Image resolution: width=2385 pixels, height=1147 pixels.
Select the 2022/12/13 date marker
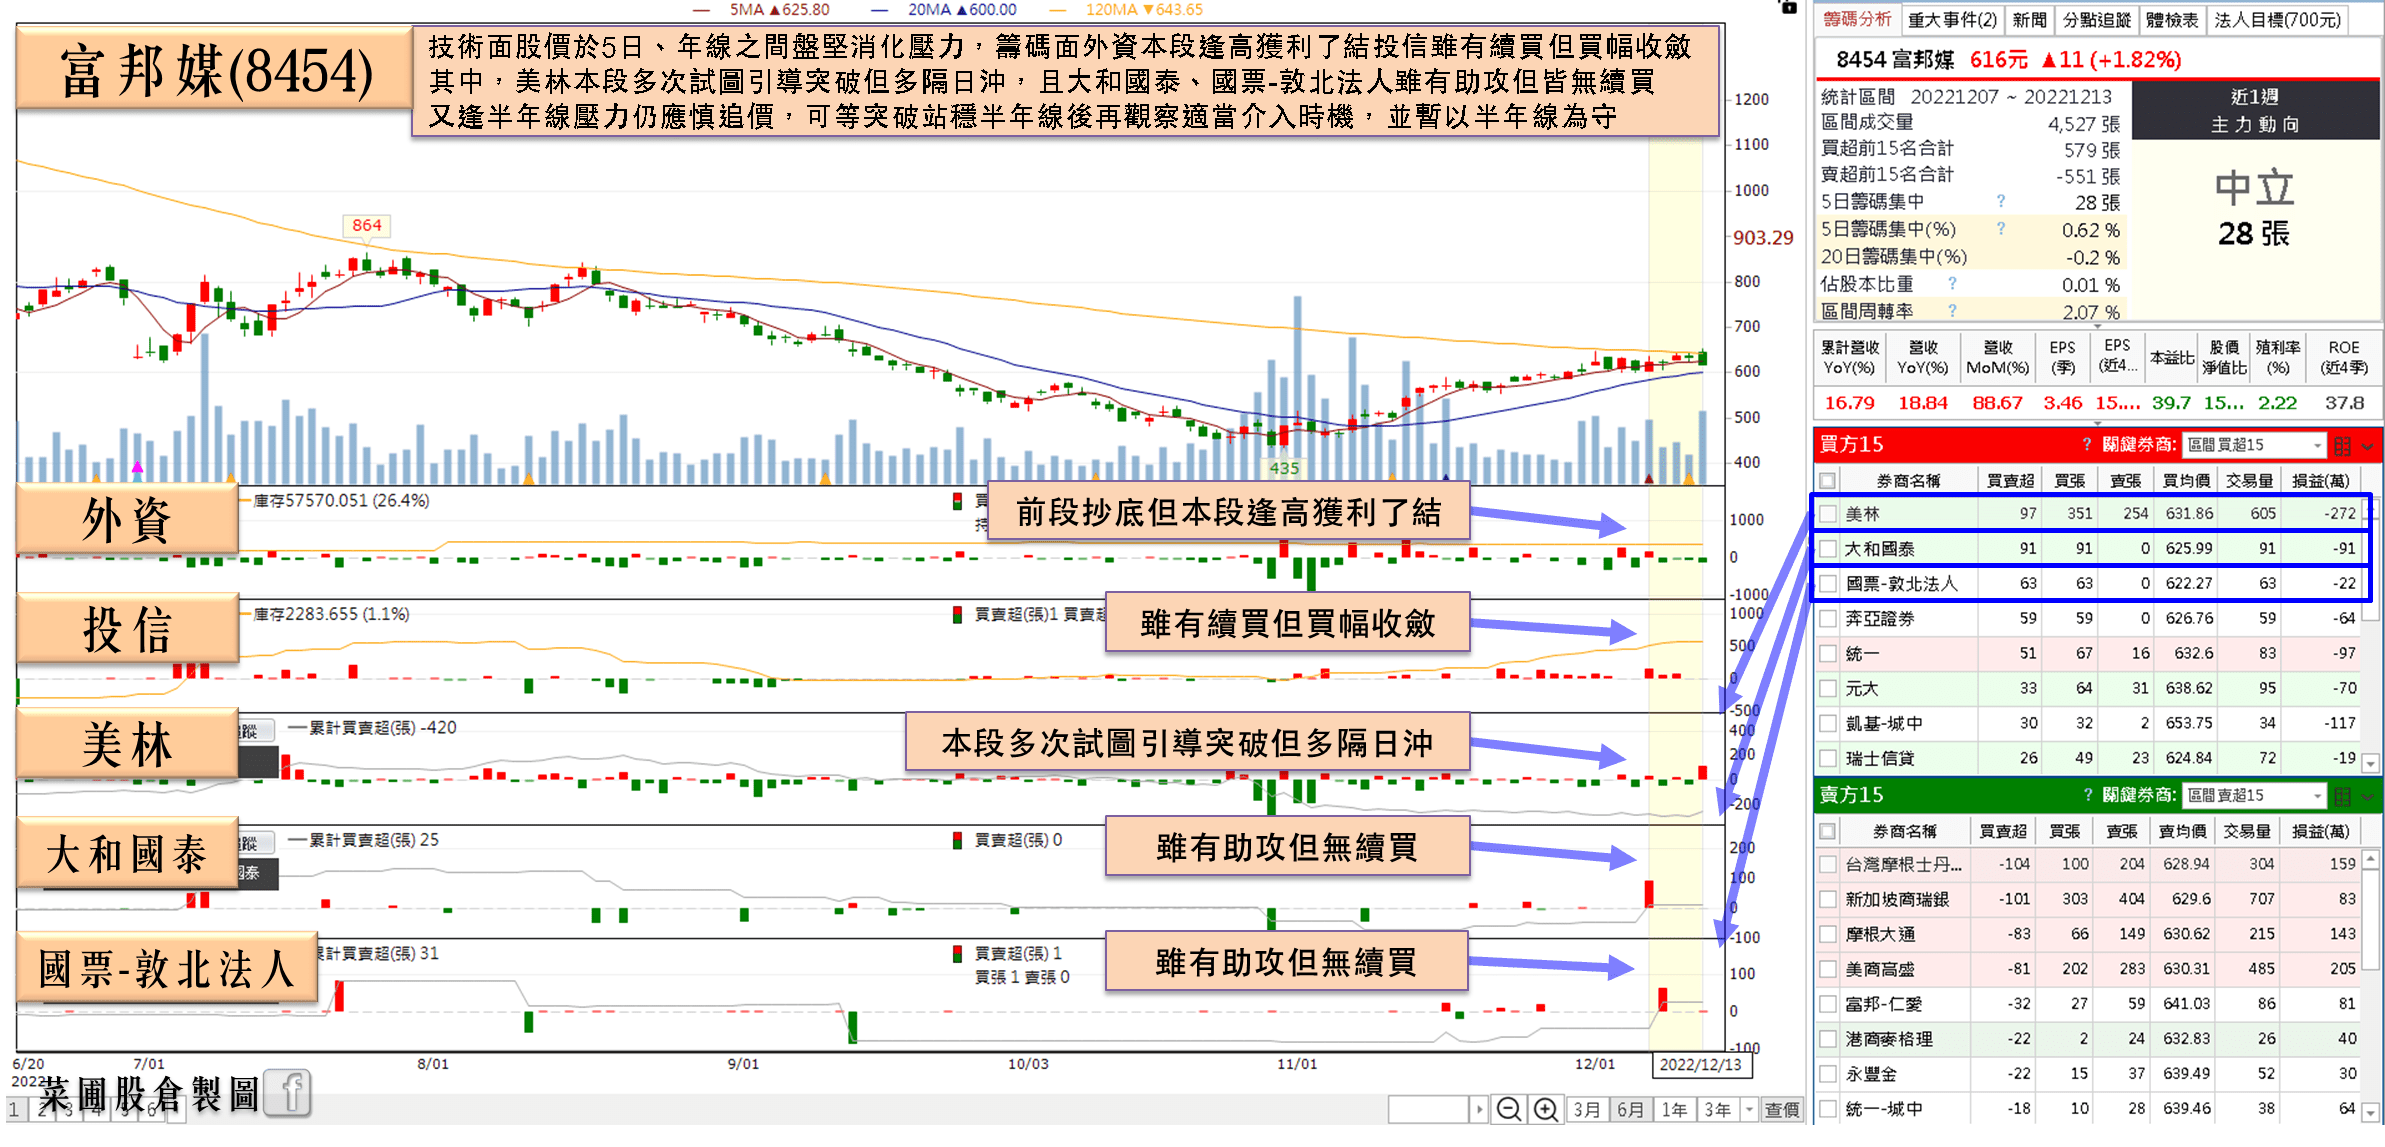click(x=1701, y=1064)
